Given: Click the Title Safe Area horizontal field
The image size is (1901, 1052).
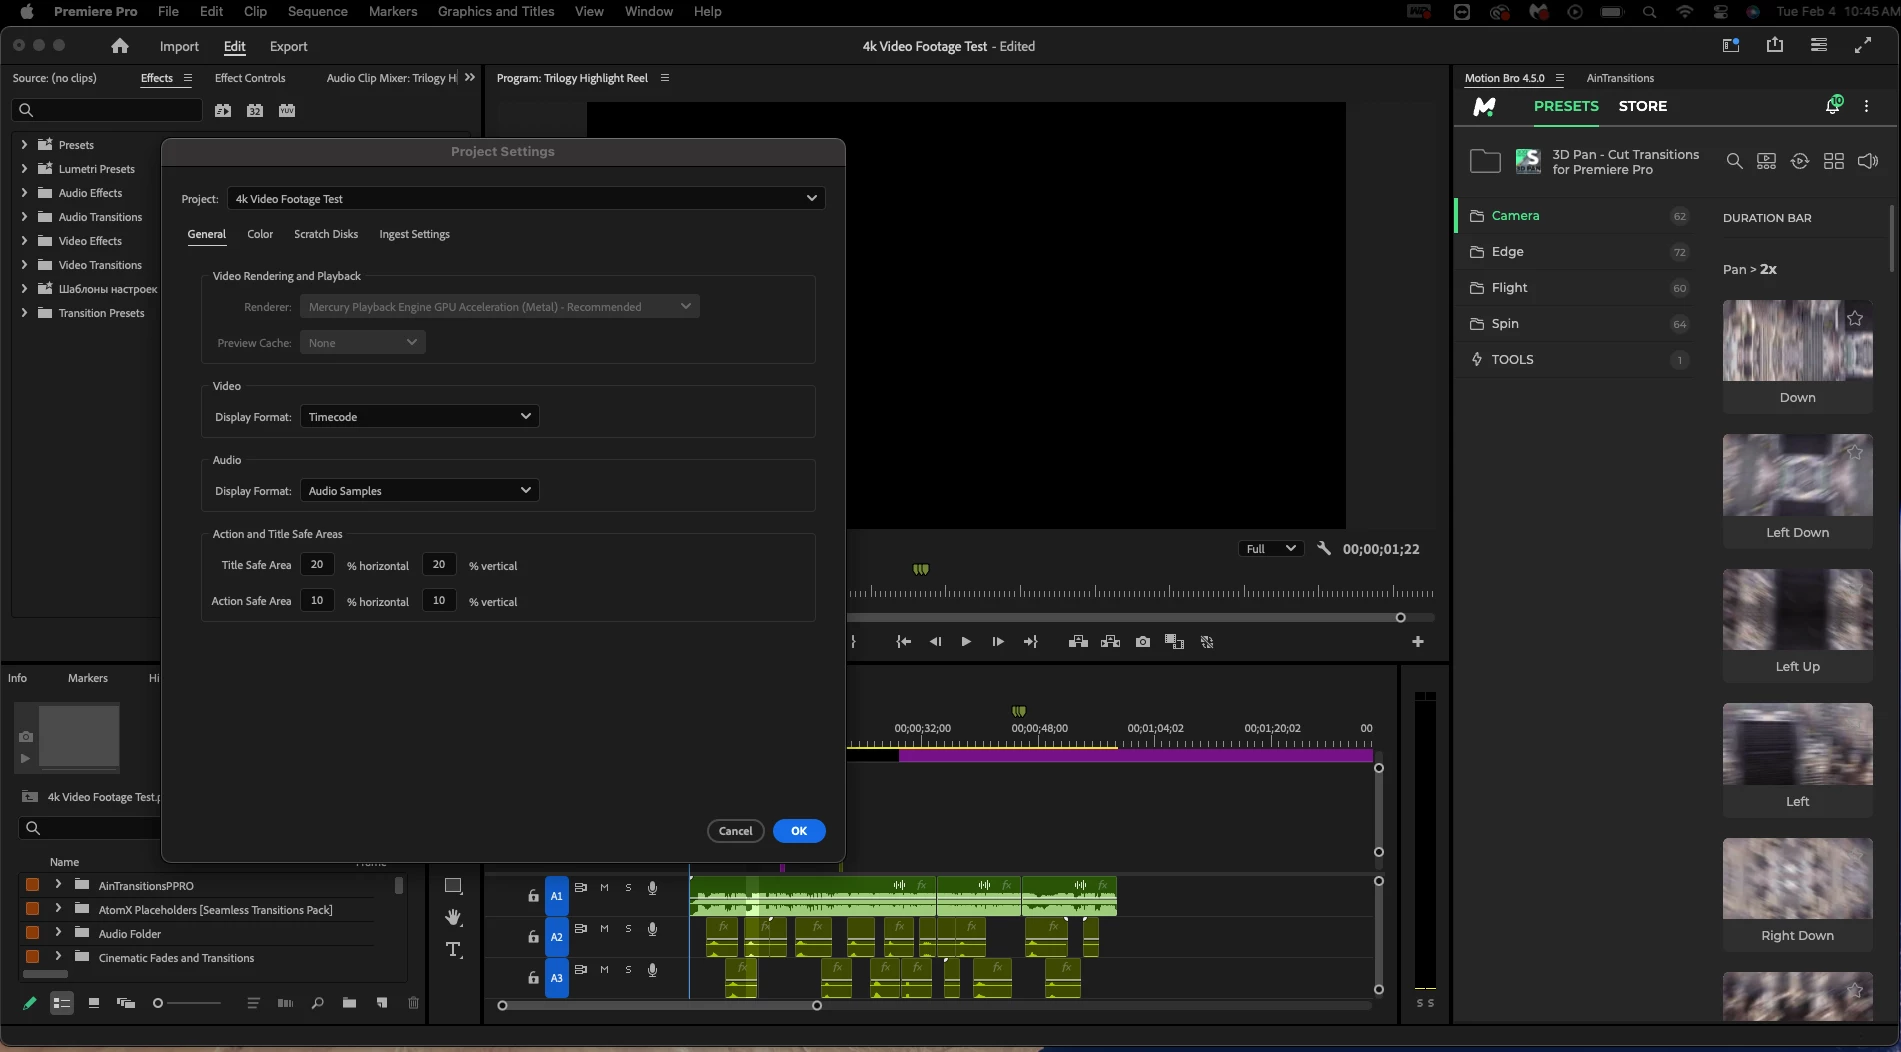Looking at the screenshot, I should click(317, 565).
